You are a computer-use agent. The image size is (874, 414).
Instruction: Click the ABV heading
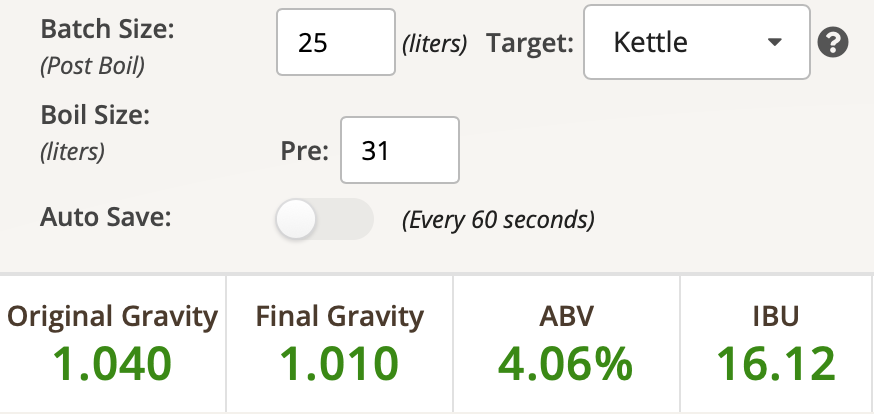pyautogui.click(x=566, y=316)
